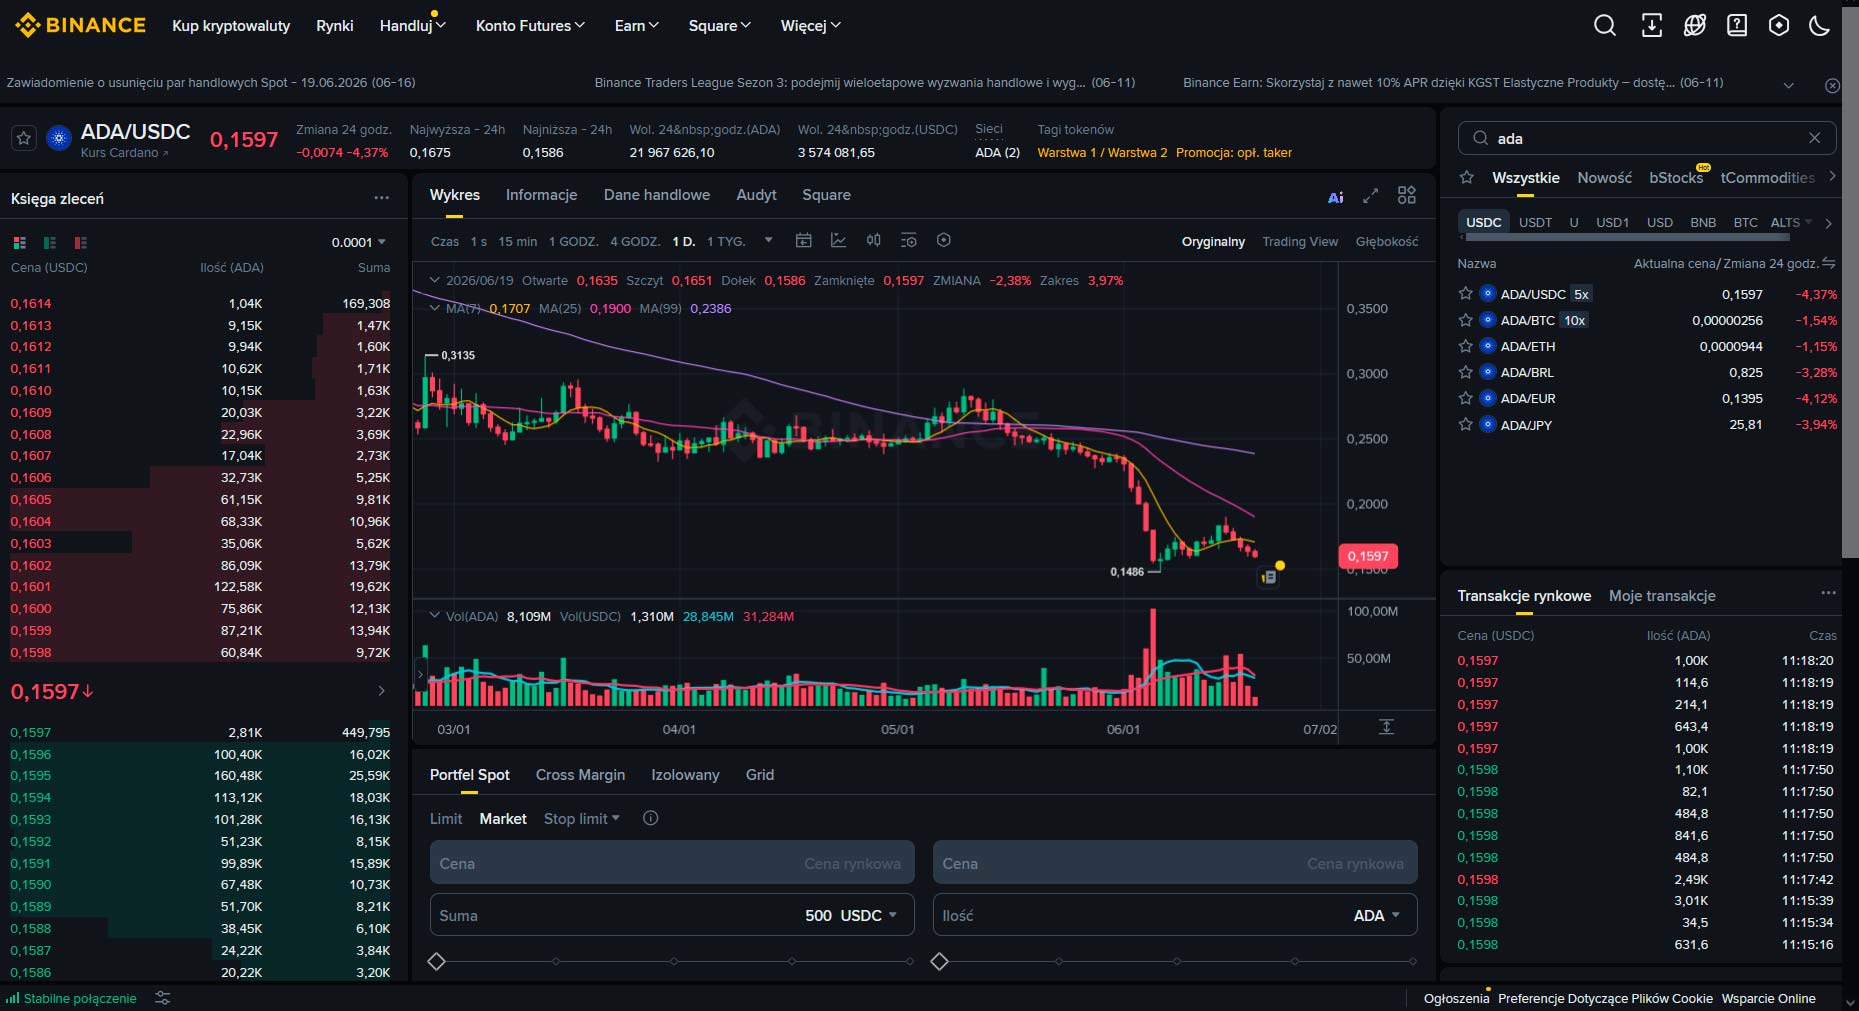Screen dimensions: 1859x1011
Task: Open market order info circle icon
Action: 650,818
